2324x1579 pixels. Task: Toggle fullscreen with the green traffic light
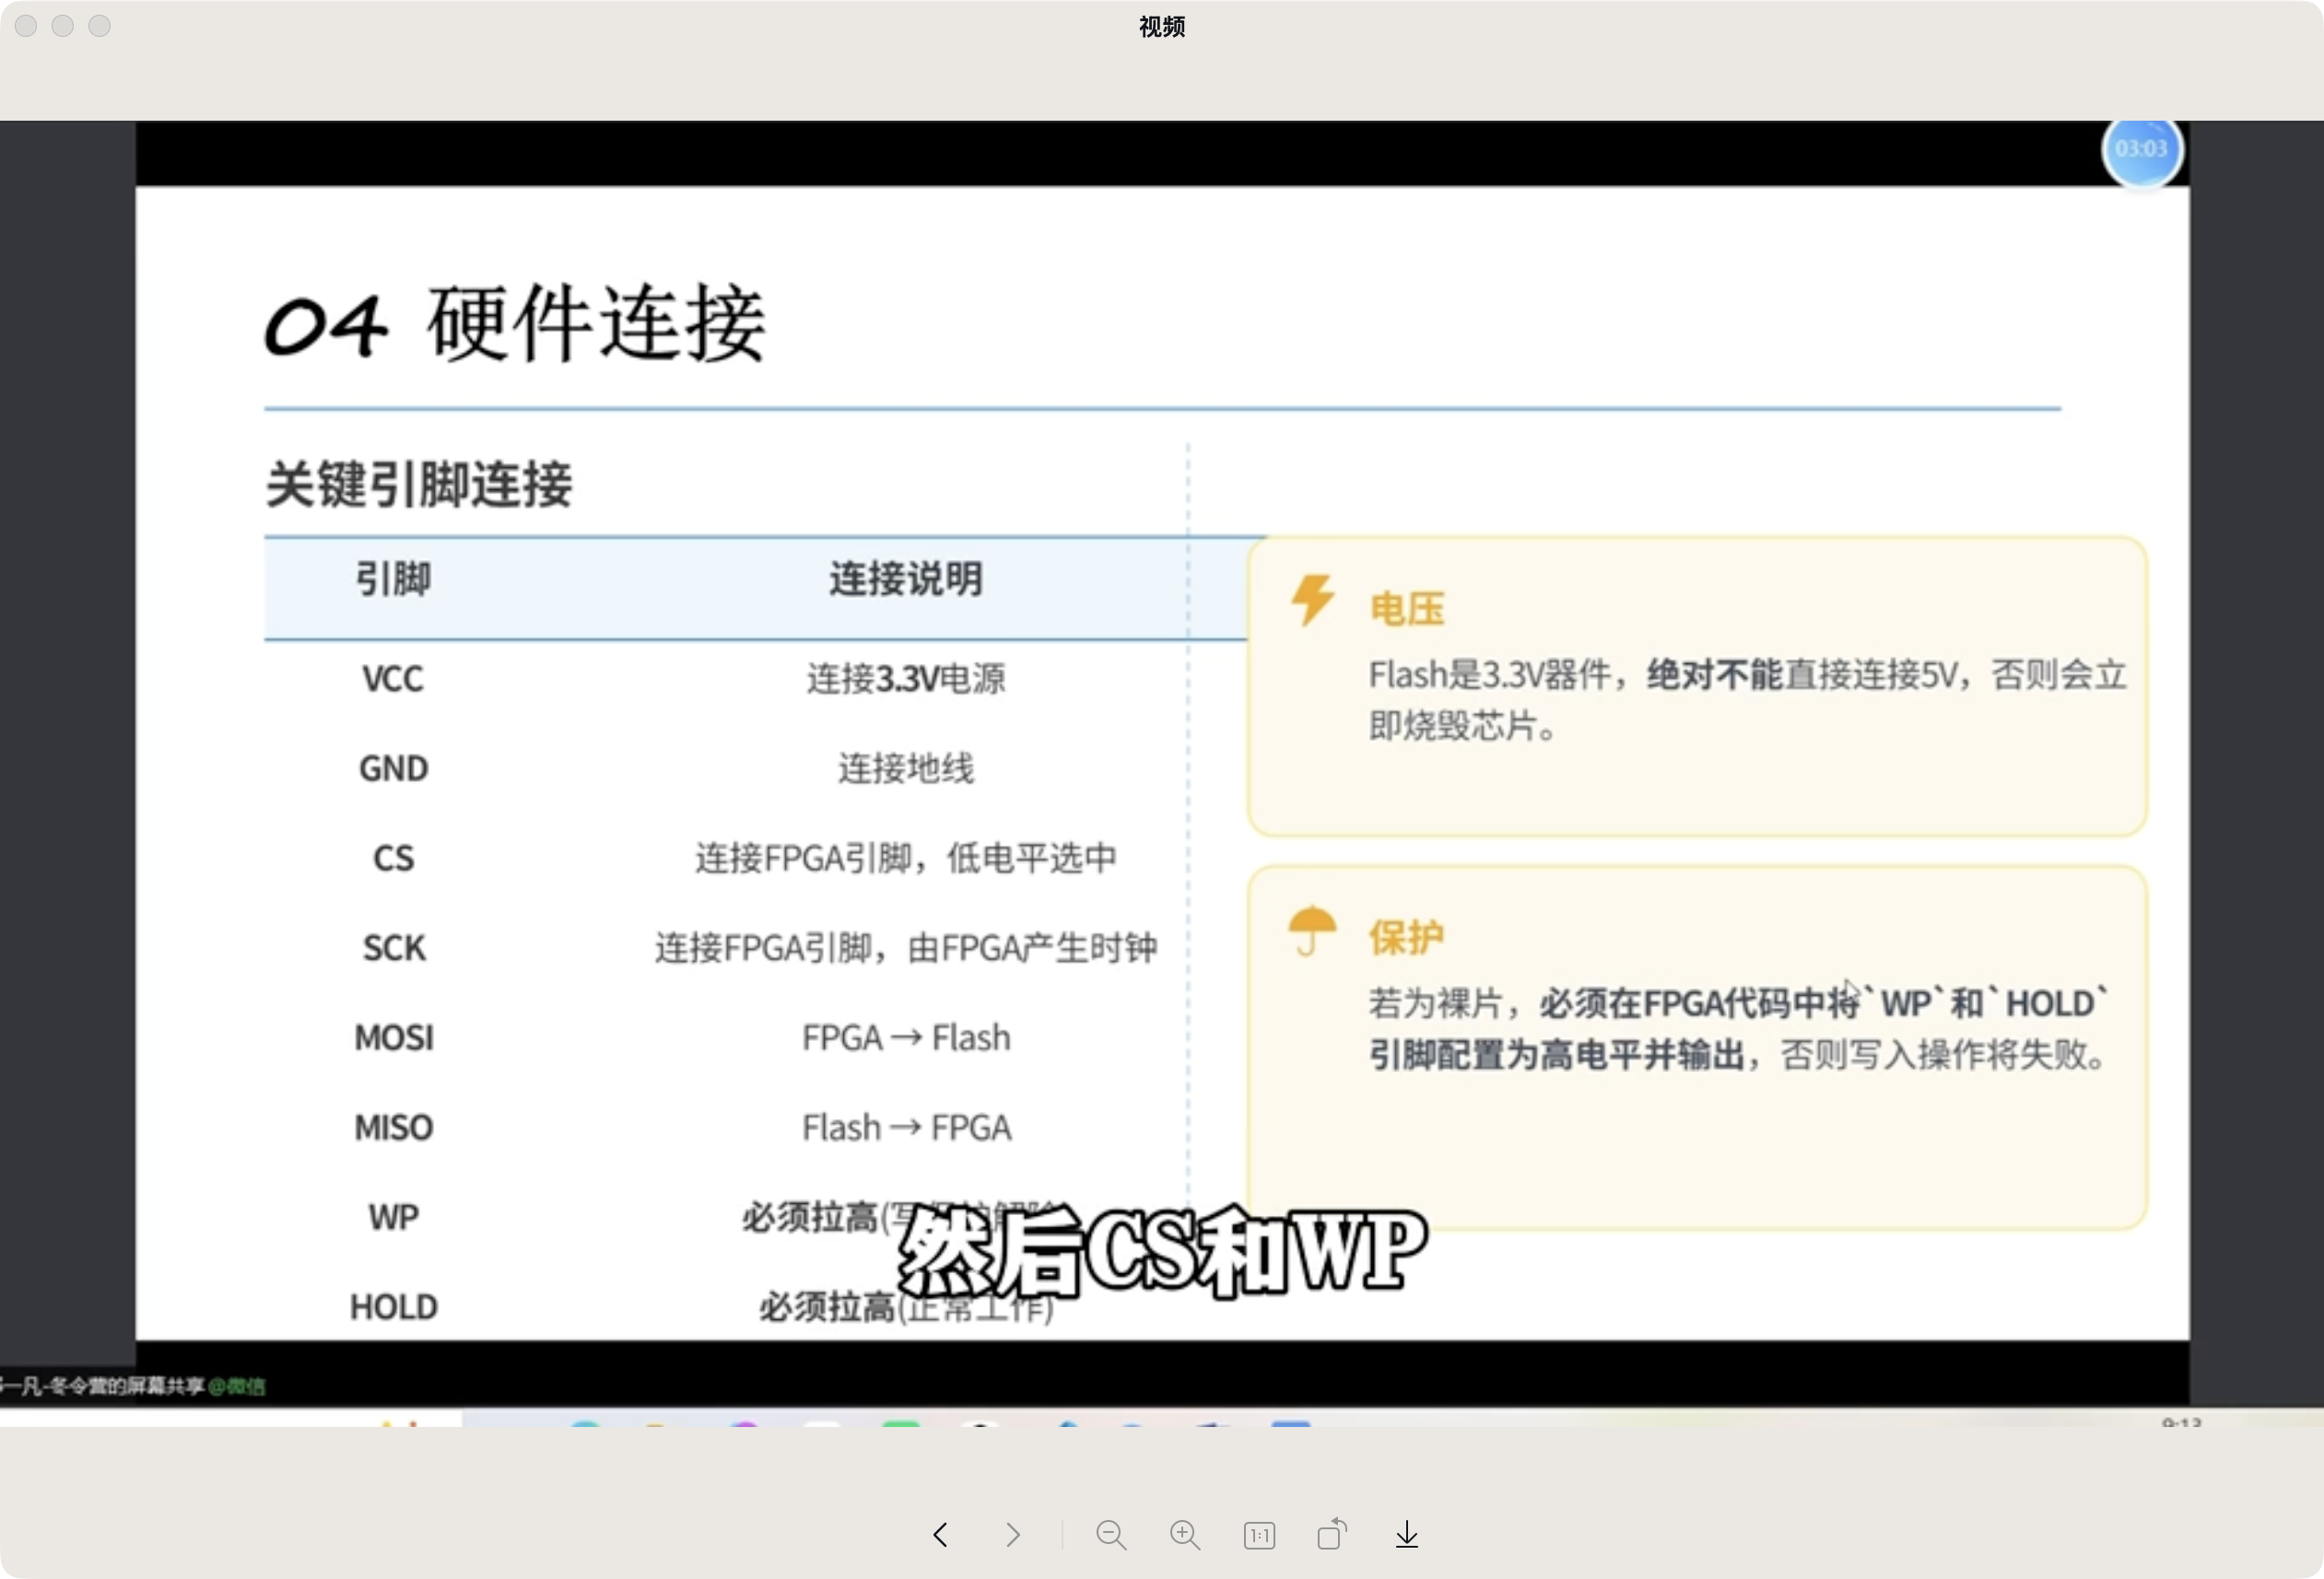(x=99, y=25)
